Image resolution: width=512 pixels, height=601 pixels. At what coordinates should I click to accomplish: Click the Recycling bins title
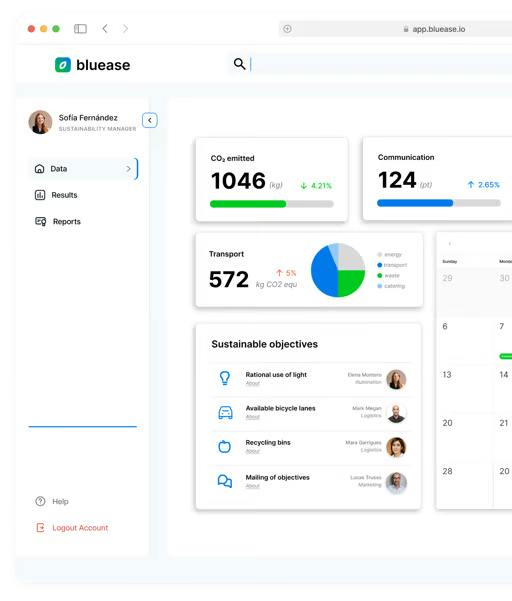click(268, 442)
